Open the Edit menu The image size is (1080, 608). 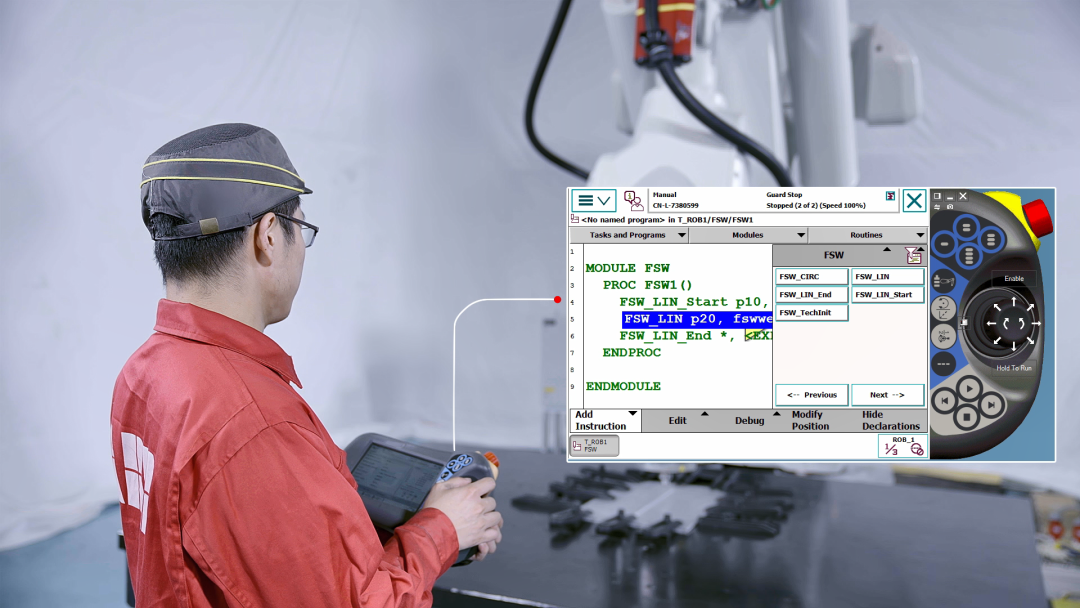point(678,420)
